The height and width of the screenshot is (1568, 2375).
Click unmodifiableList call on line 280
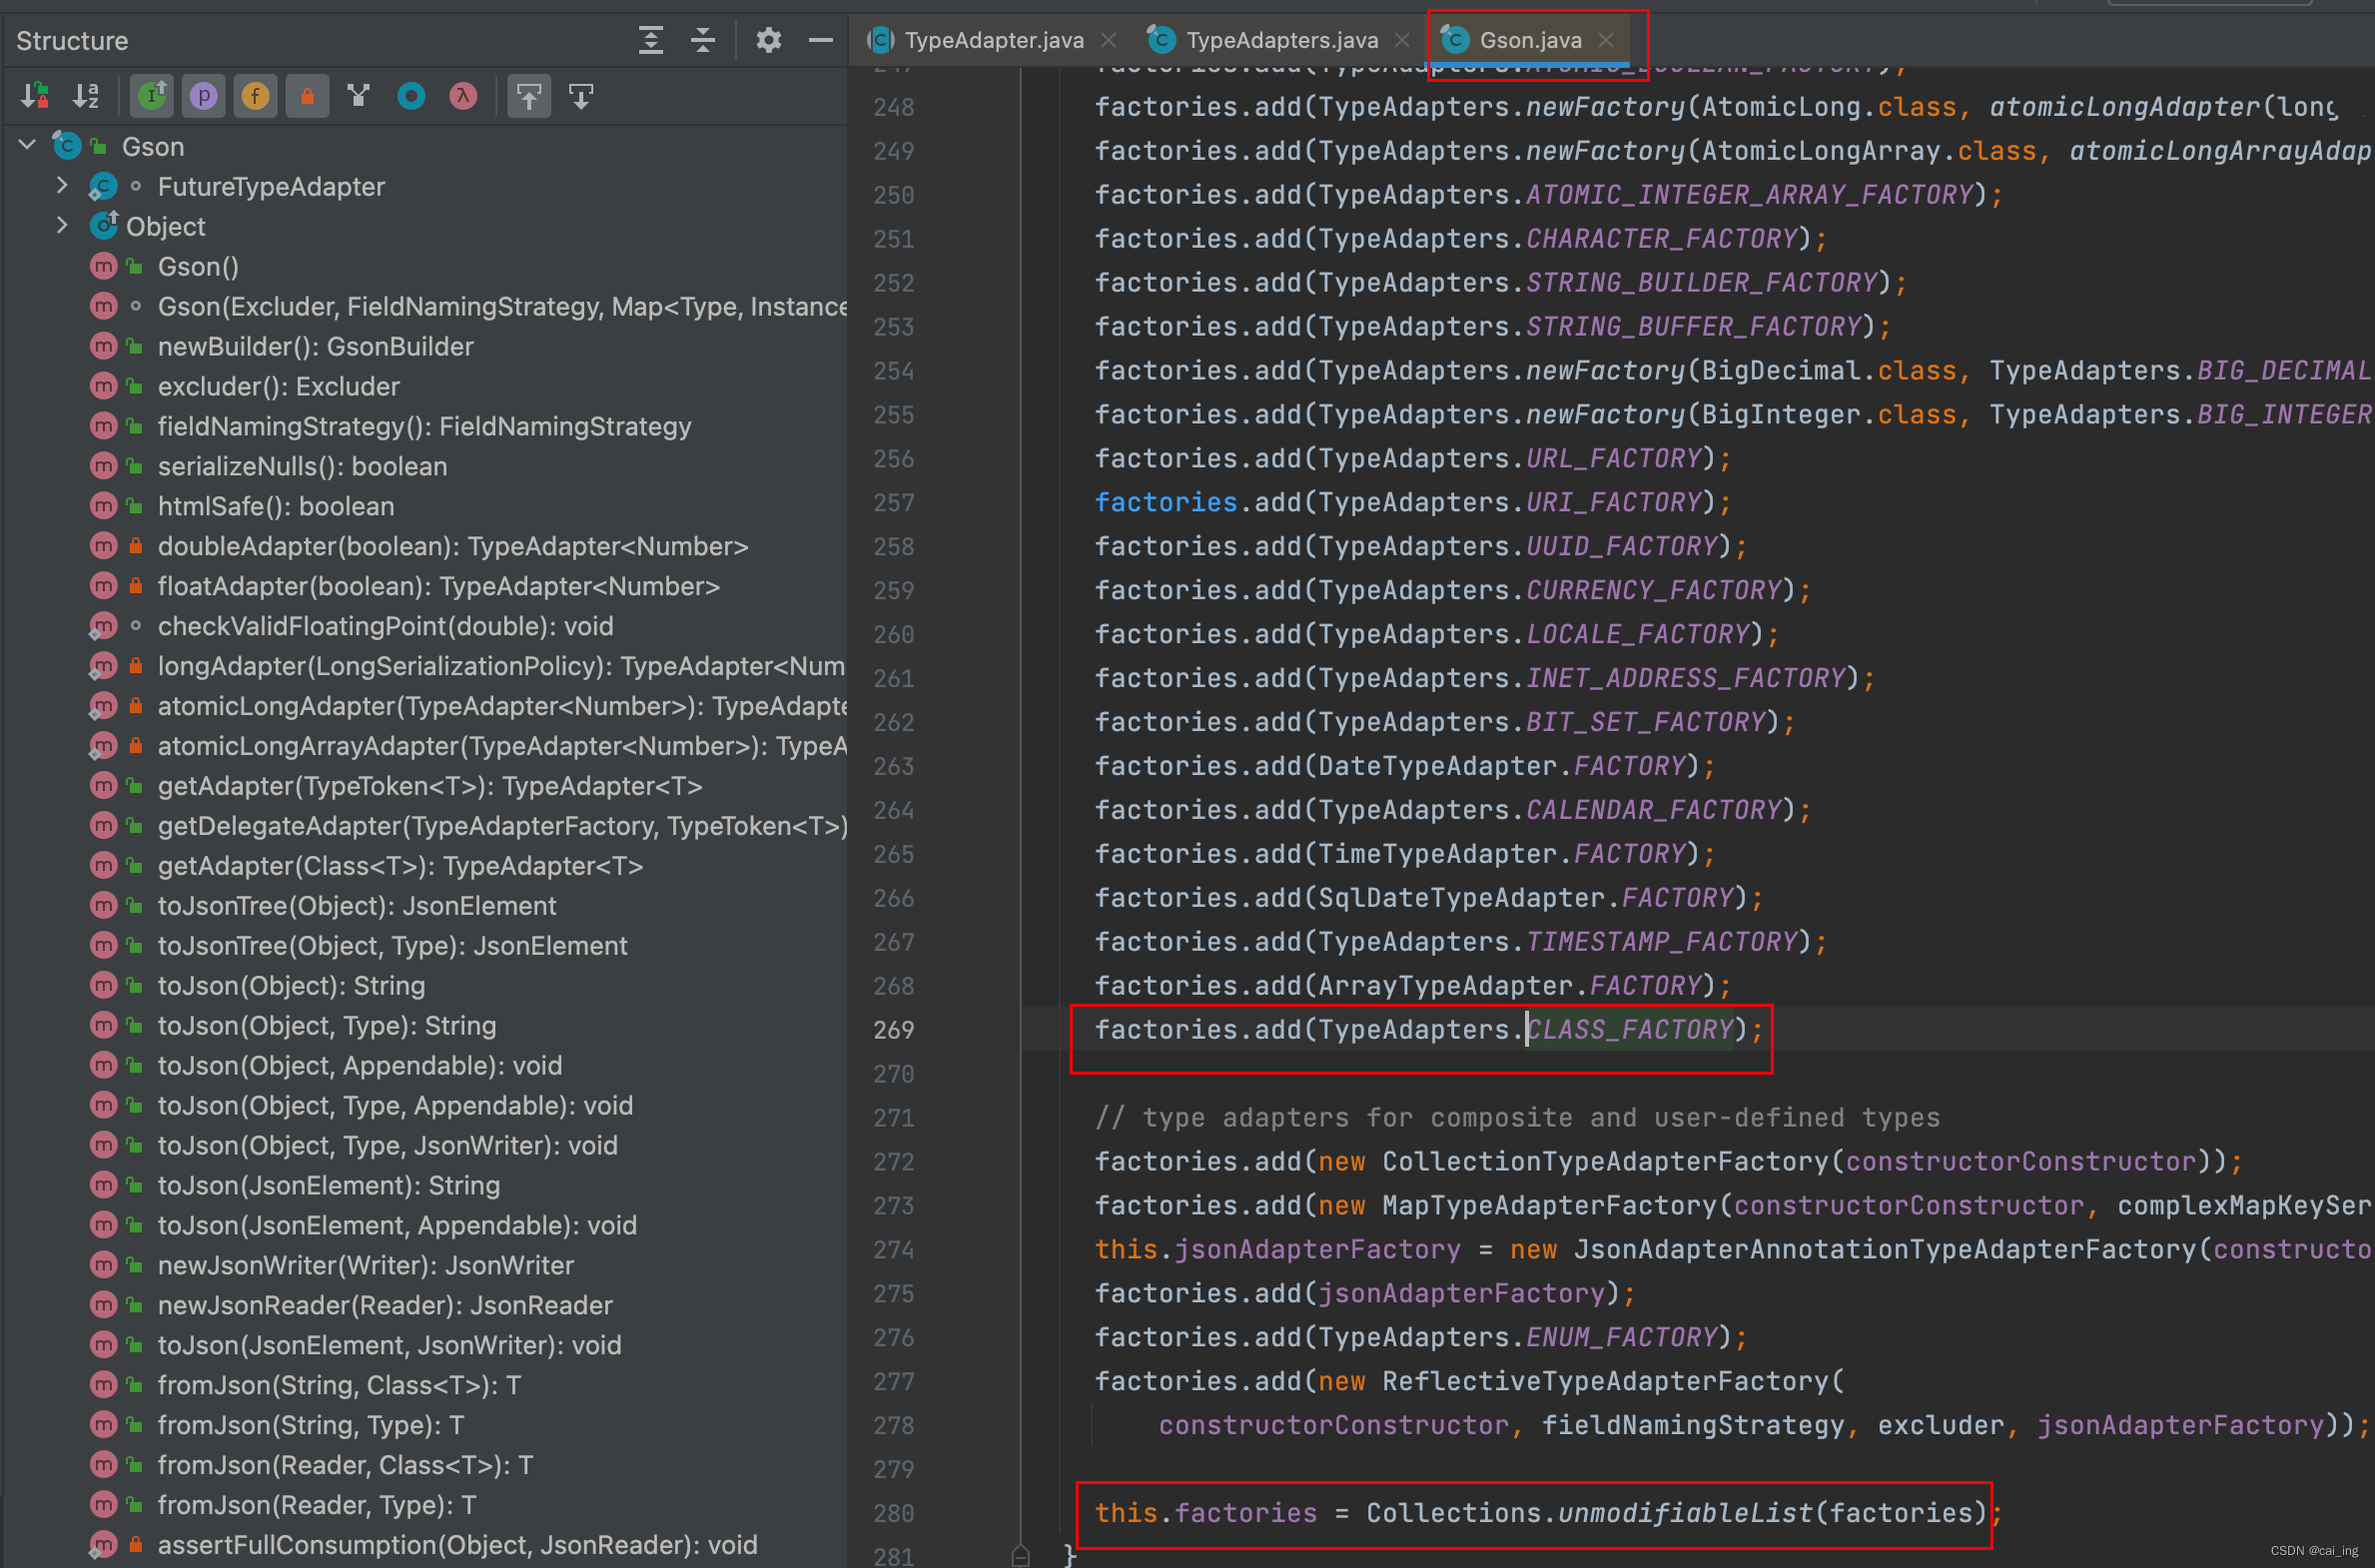(1686, 1513)
